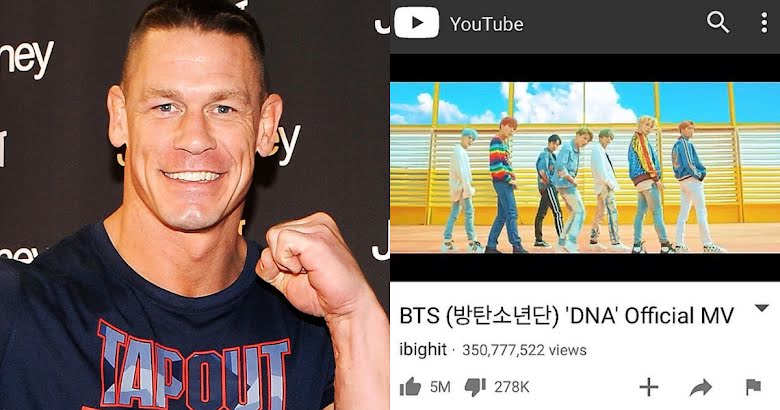This screenshot has height=410, width=780.
Task: Click the black bar above the video
Action: tap(585, 68)
